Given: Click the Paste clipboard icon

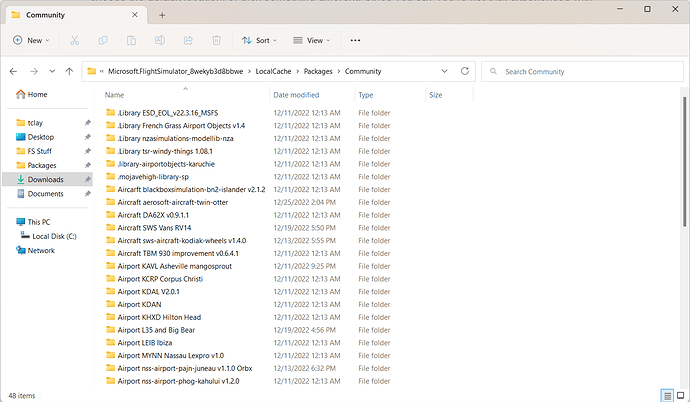Looking at the screenshot, I should coord(131,40).
